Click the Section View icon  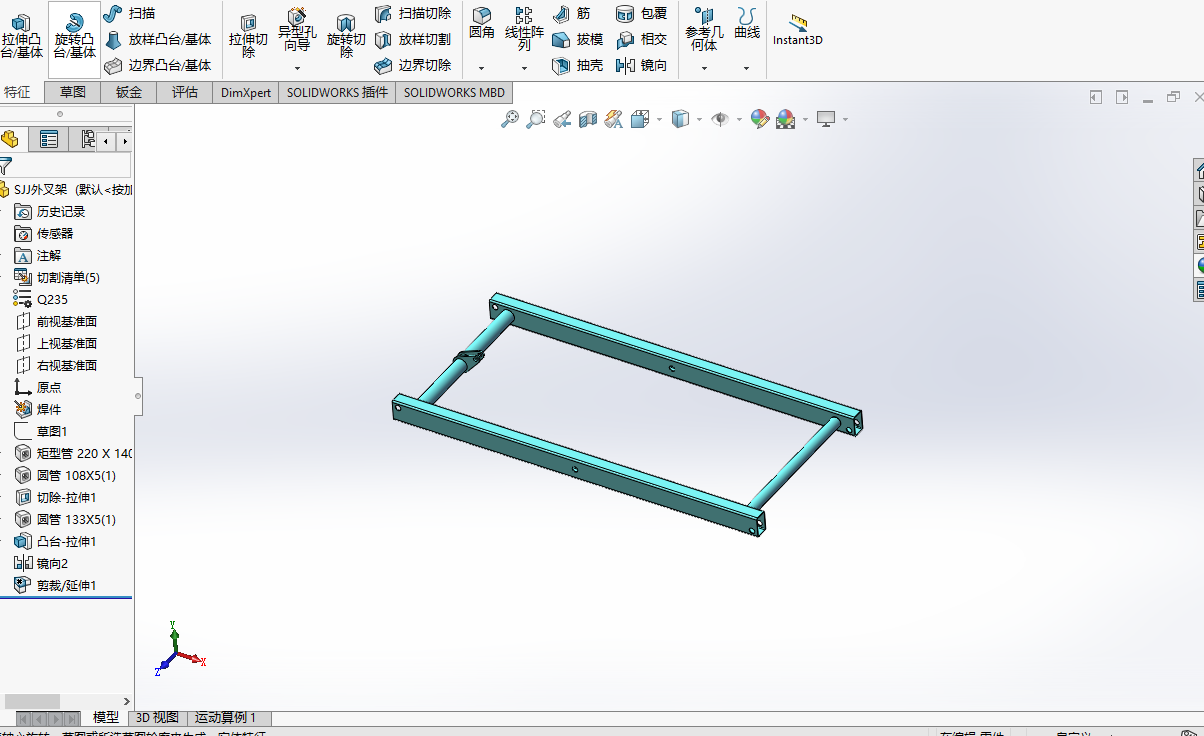point(588,119)
